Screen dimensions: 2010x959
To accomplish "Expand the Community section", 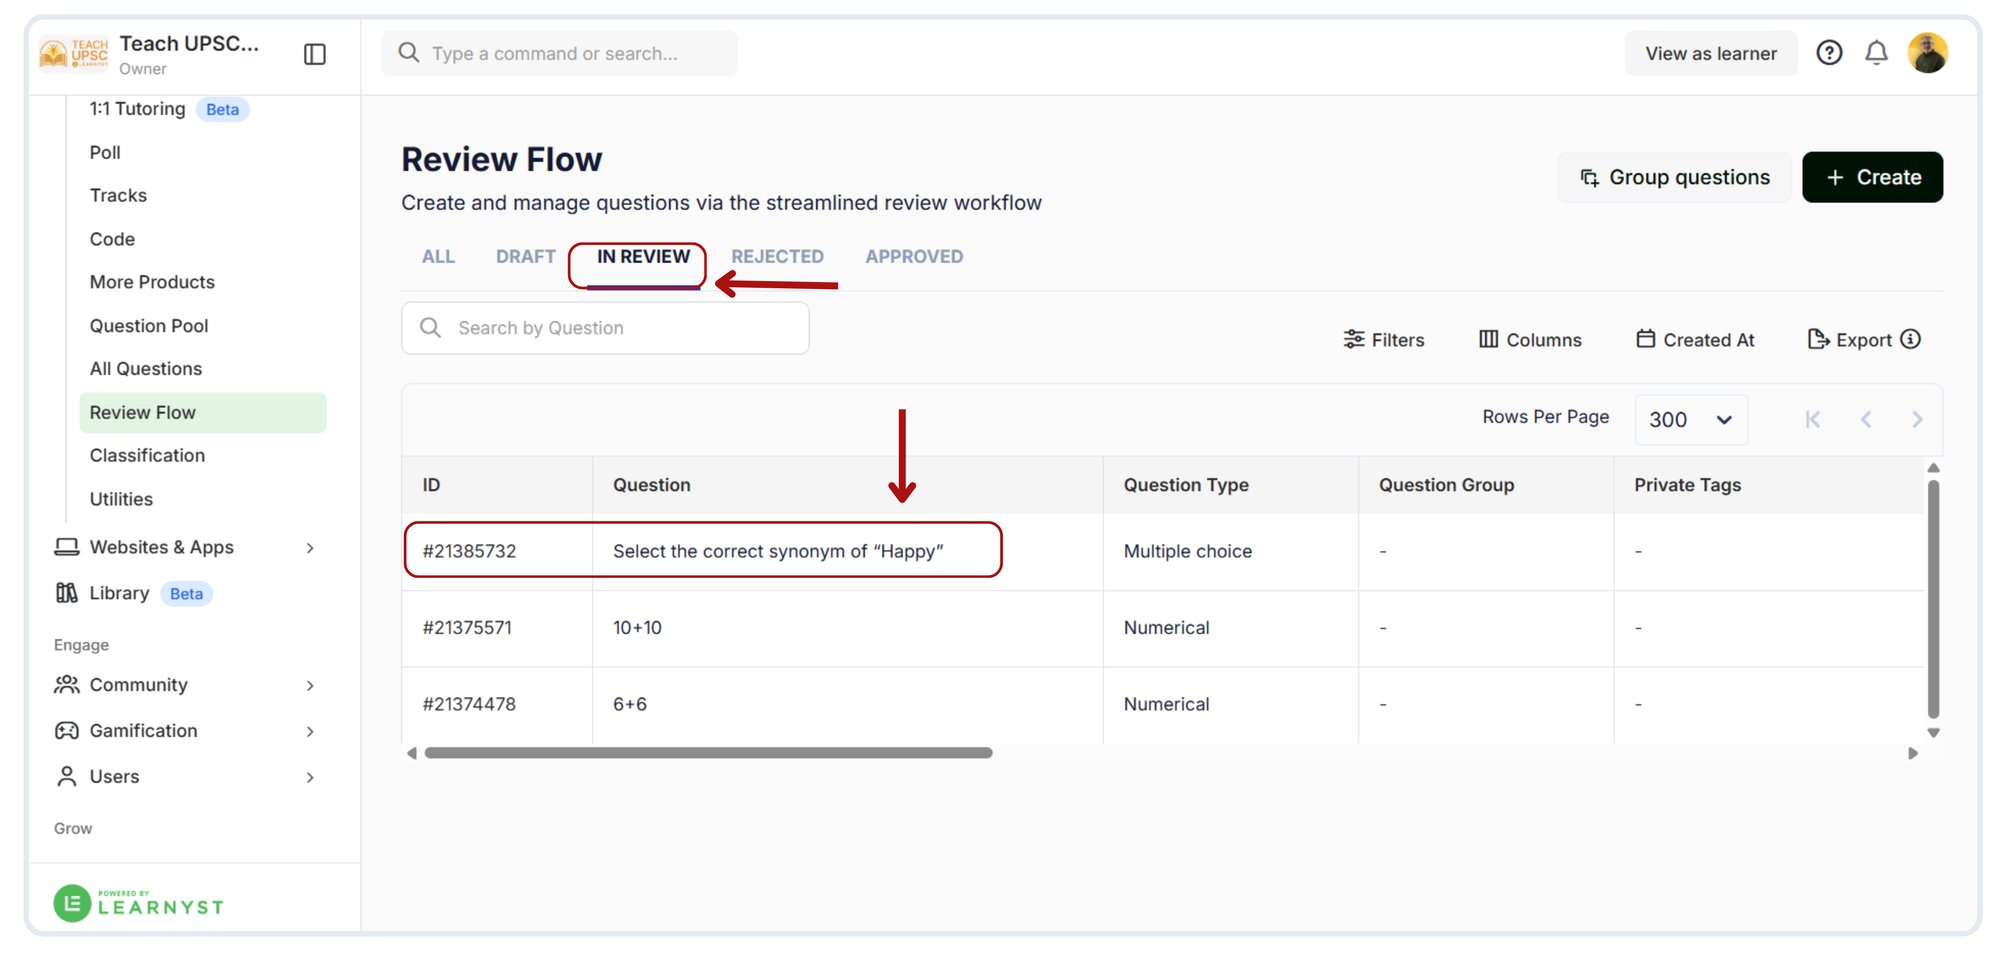I will (x=185, y=685).
